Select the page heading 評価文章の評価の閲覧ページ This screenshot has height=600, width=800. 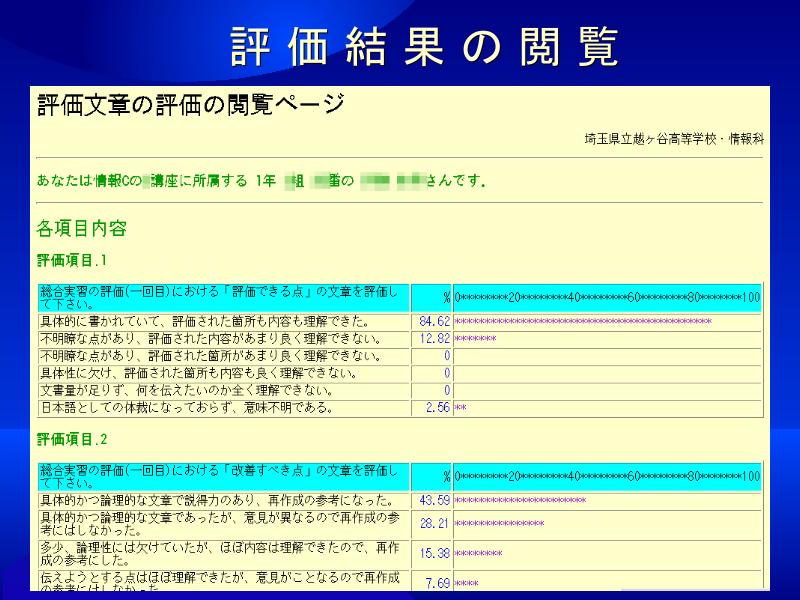(190, 104)
